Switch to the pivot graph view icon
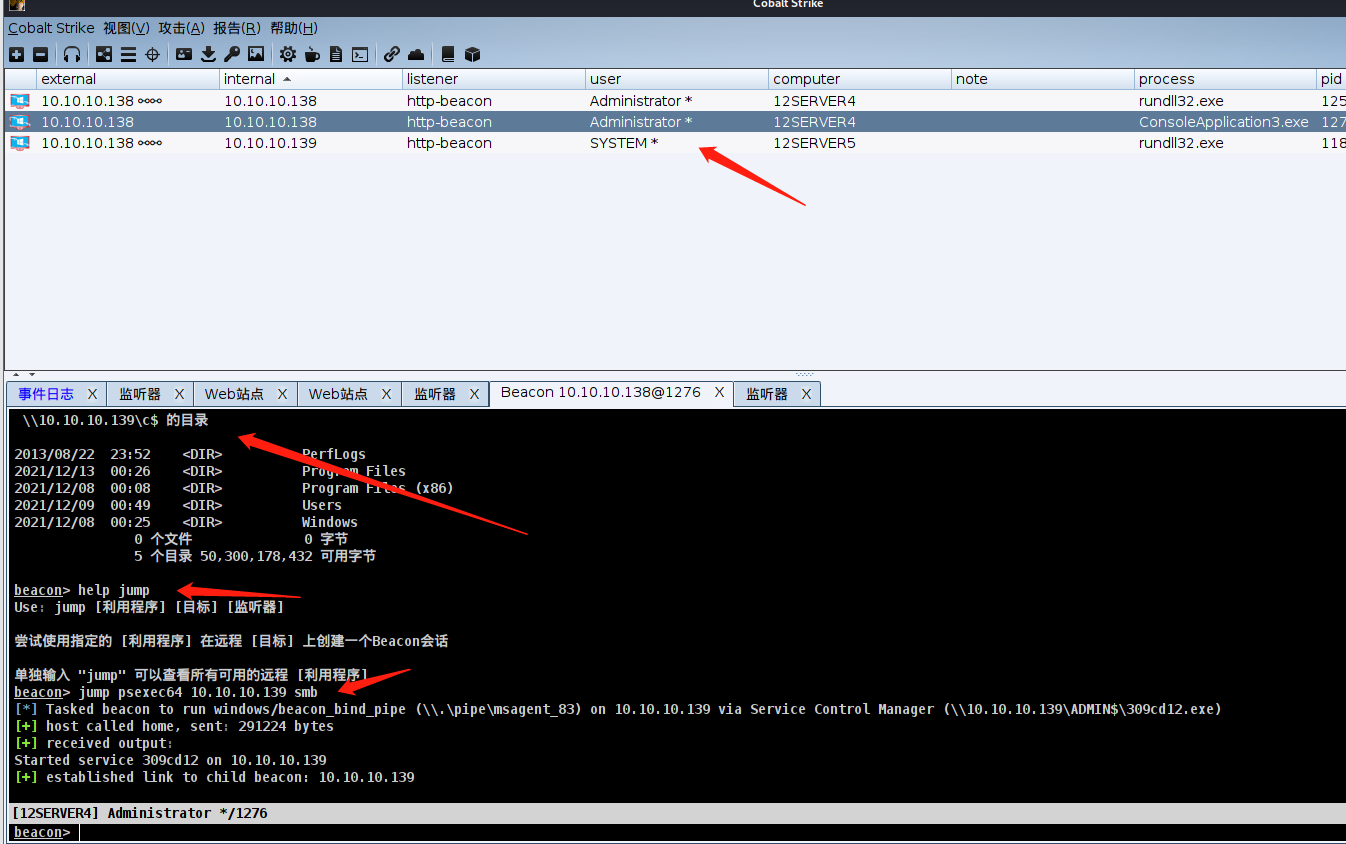1346x844 pixels. coord(104,54)
